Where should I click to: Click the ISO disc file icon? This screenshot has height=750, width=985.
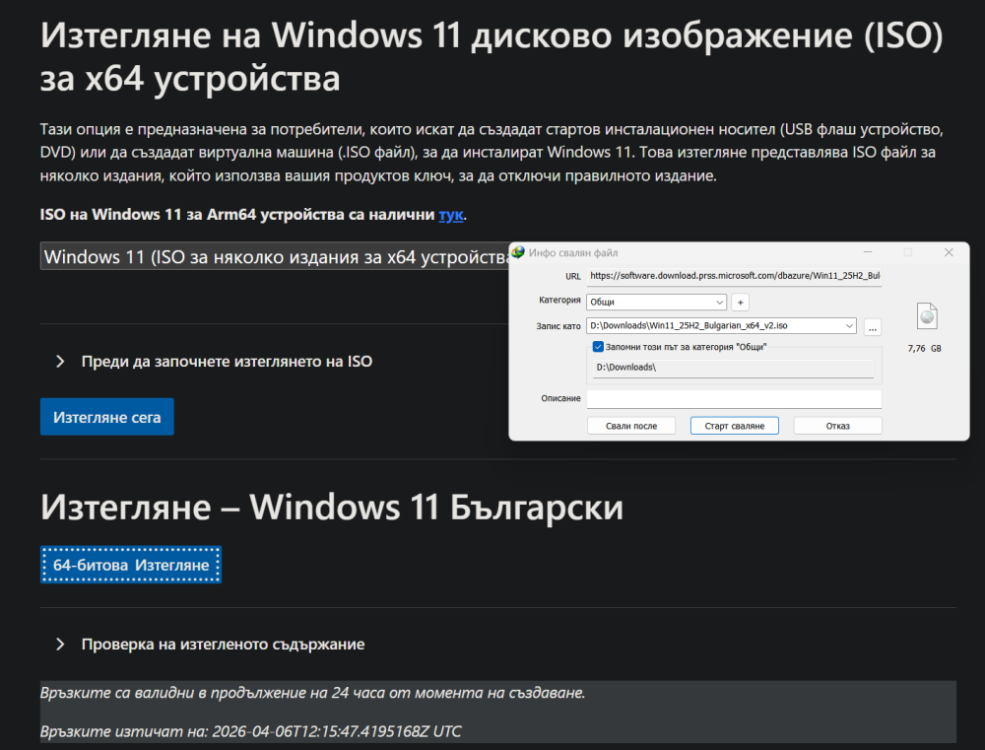tap(927, 316)
